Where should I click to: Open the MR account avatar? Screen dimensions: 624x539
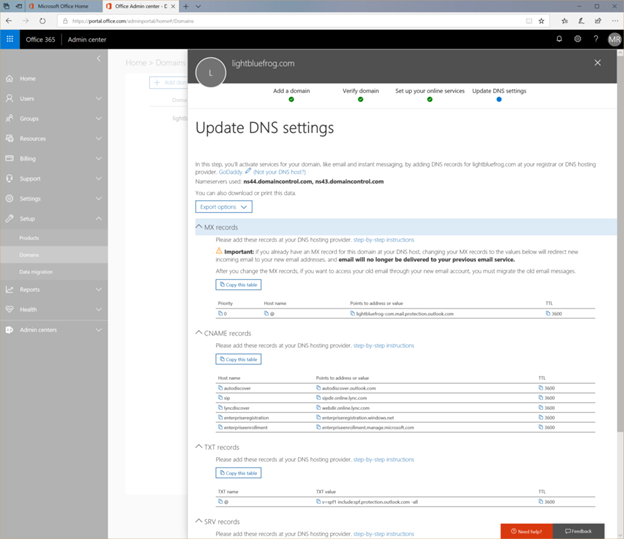point(614,39)
